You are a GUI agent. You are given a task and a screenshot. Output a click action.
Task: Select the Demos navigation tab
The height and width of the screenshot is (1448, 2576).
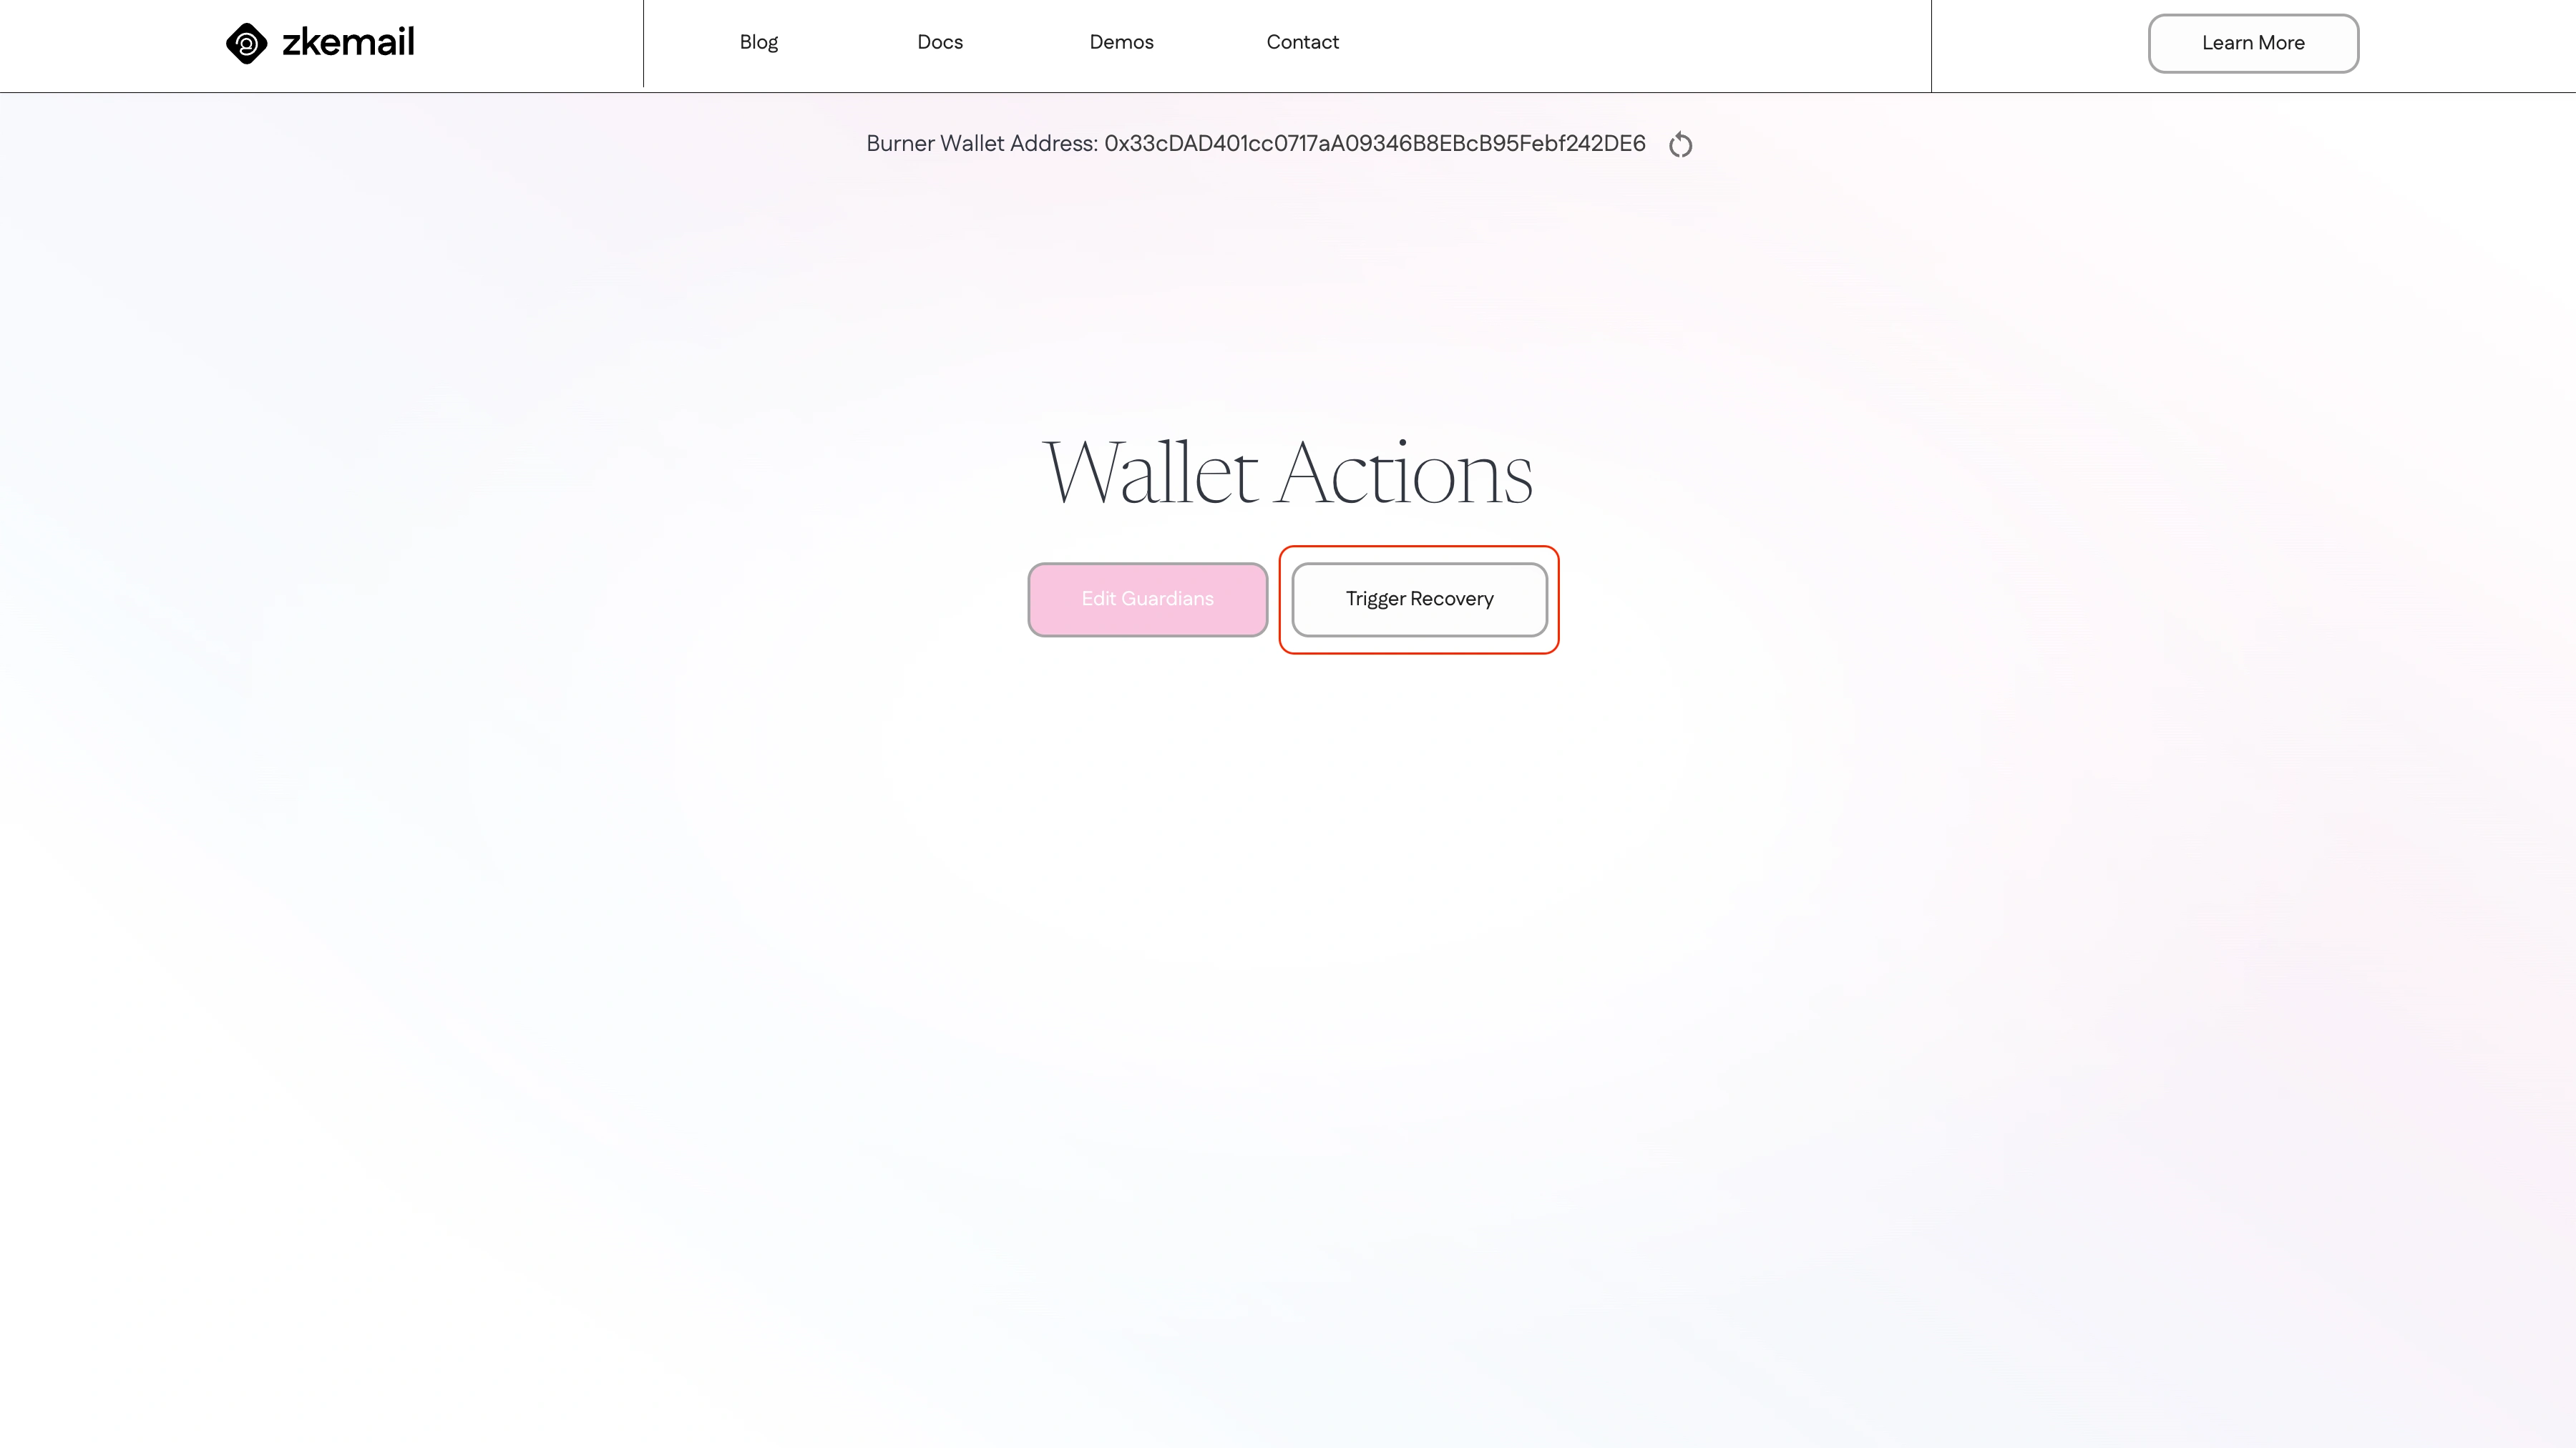click(1122, 42)
